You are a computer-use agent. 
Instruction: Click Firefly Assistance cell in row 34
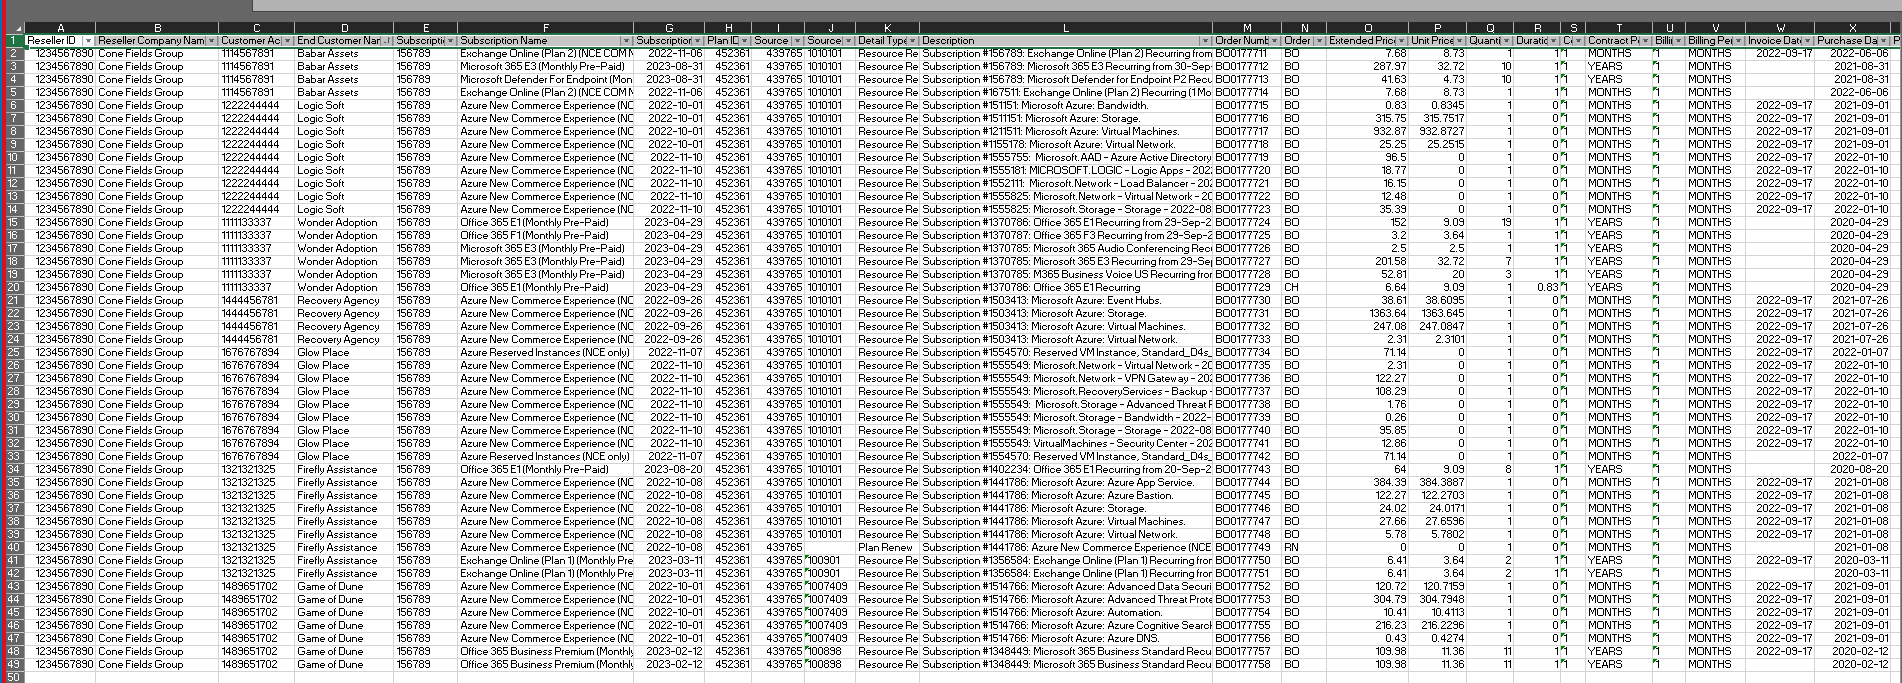(344, 469)
